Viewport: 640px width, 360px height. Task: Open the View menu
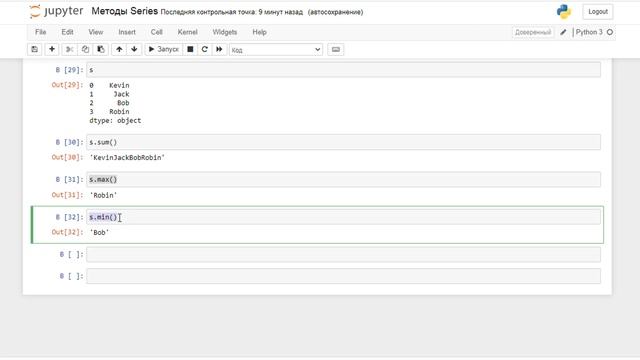[96, 32]
